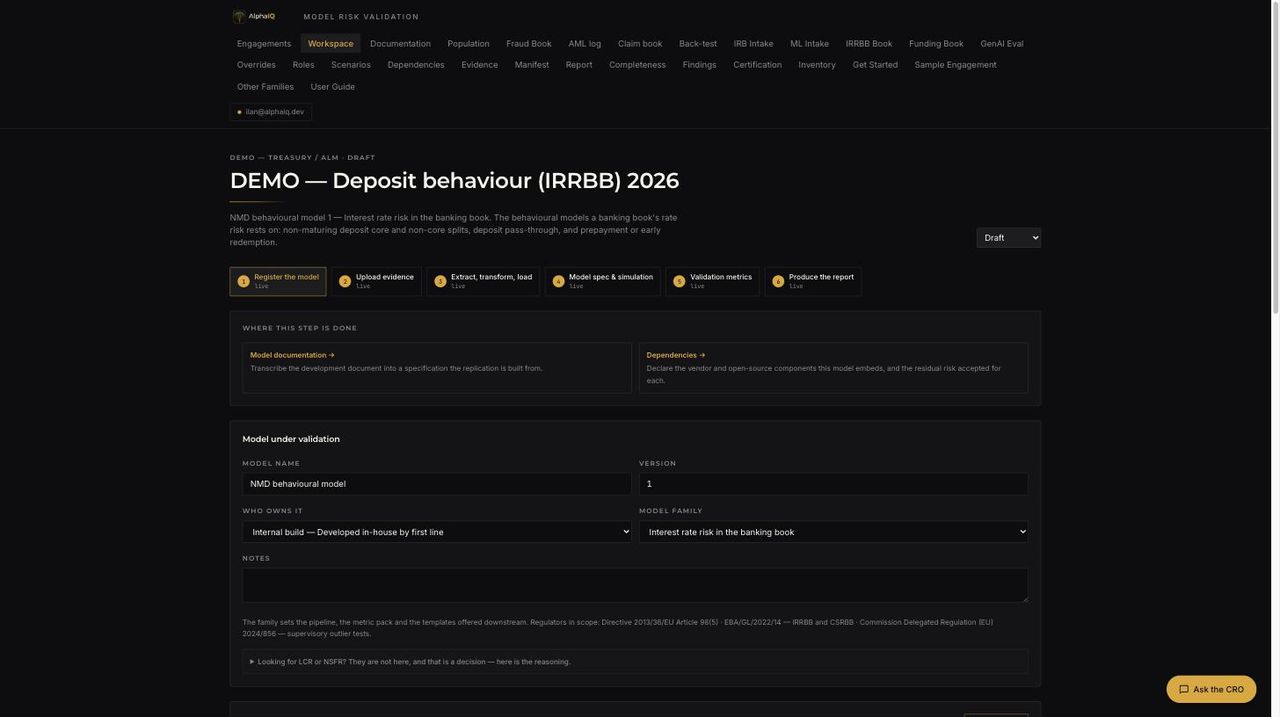
Task: Select step 3 Extract, transform, load
Action: coord(483,282)
